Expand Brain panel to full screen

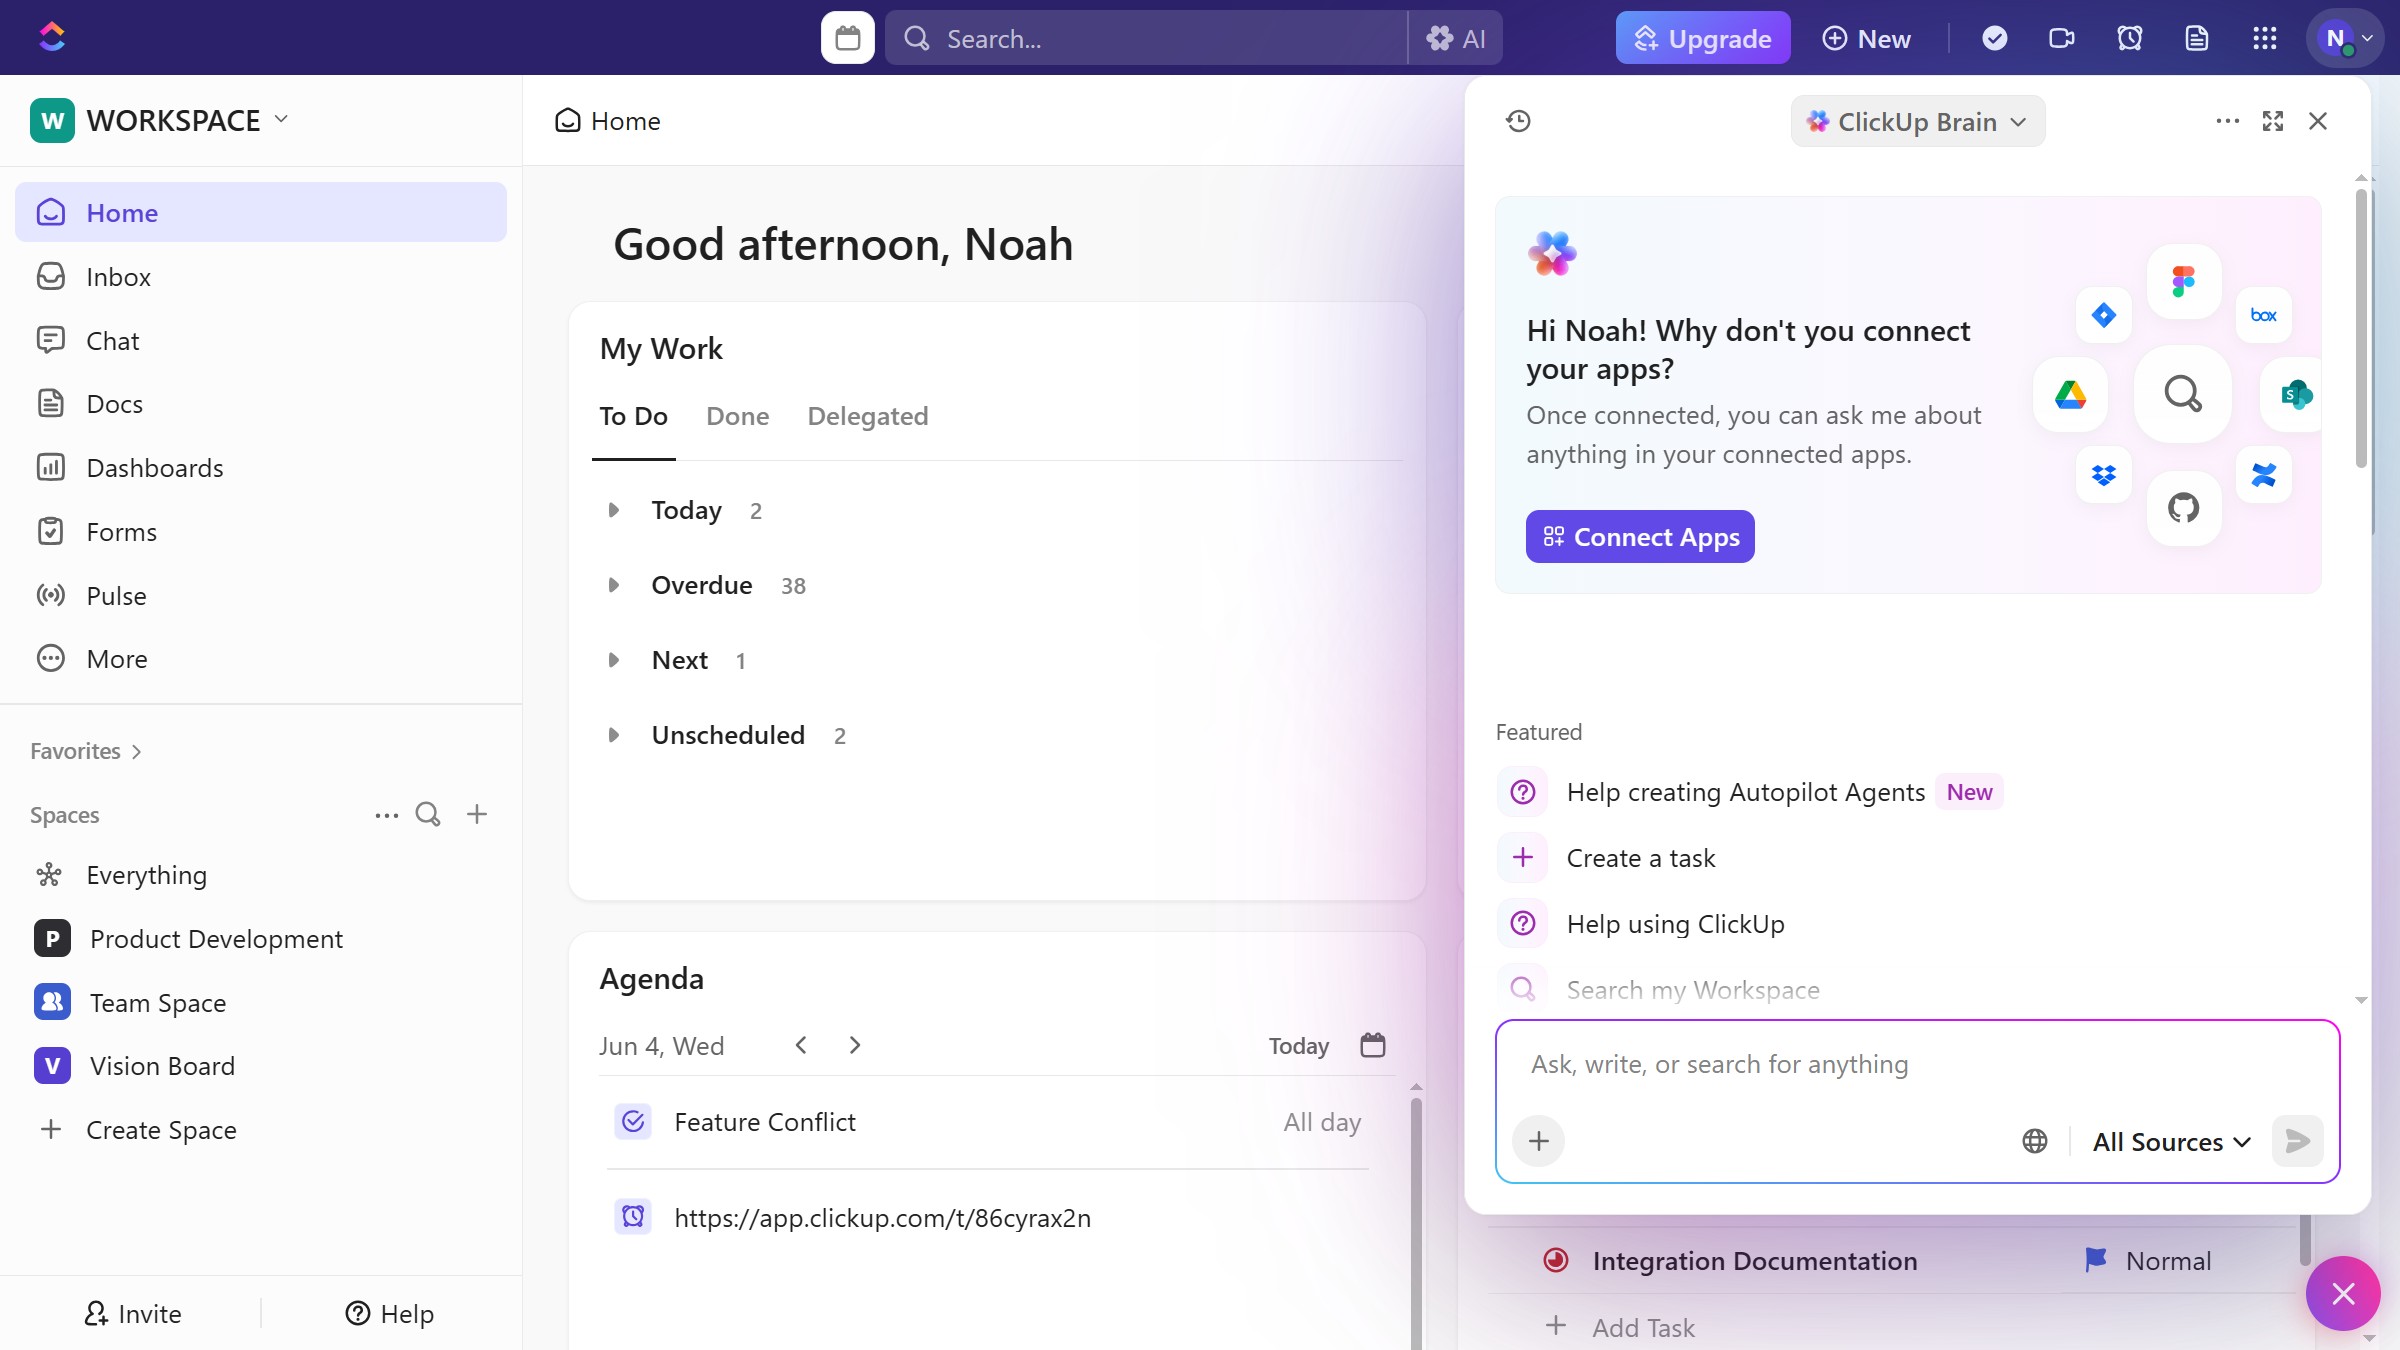2272,121
